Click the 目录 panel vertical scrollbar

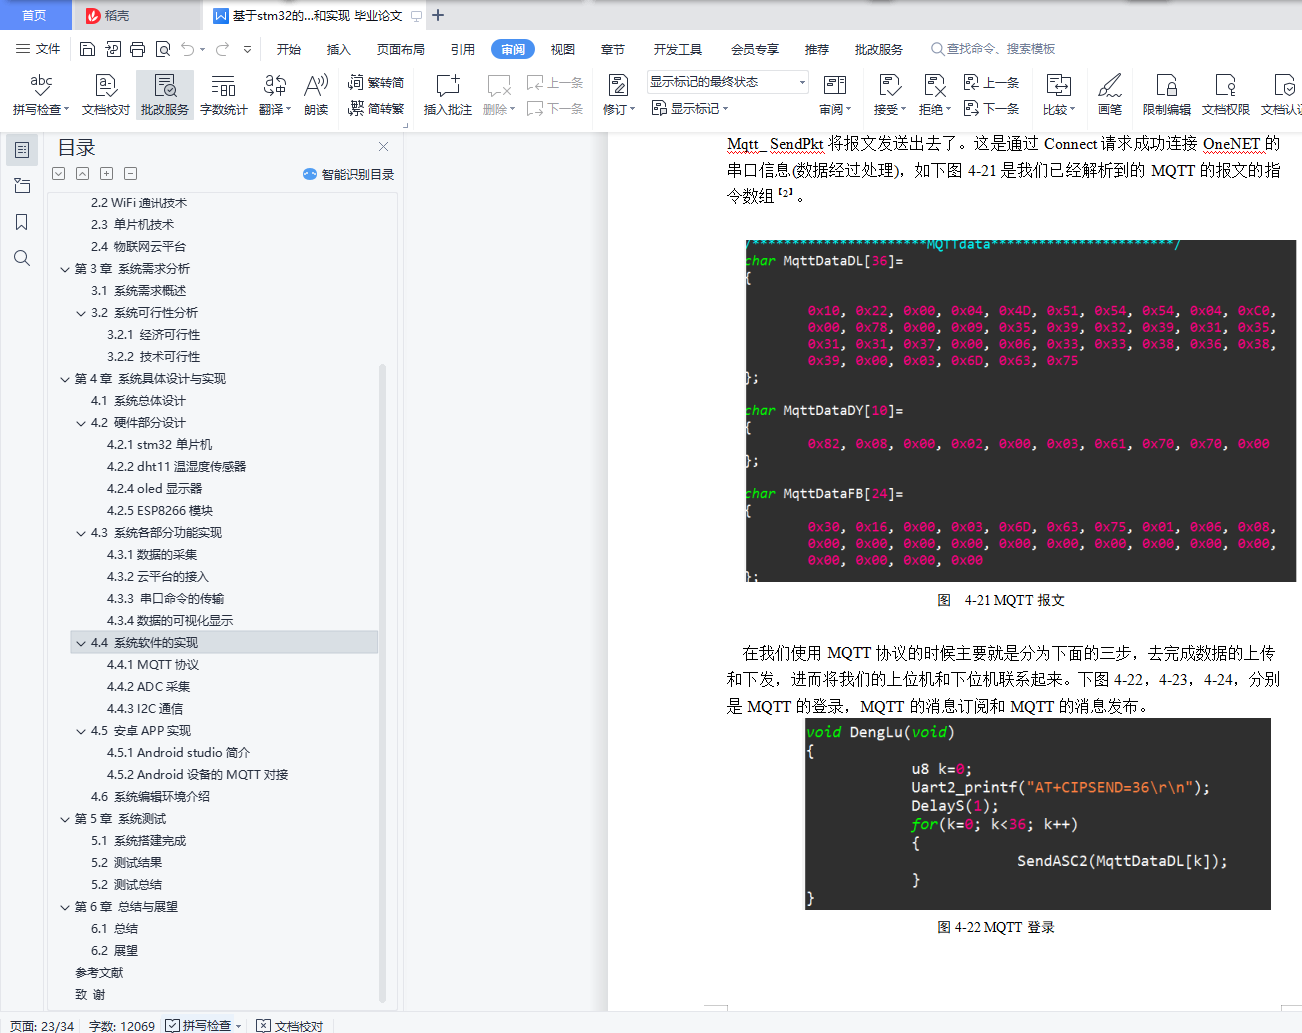tap(382, 683)
